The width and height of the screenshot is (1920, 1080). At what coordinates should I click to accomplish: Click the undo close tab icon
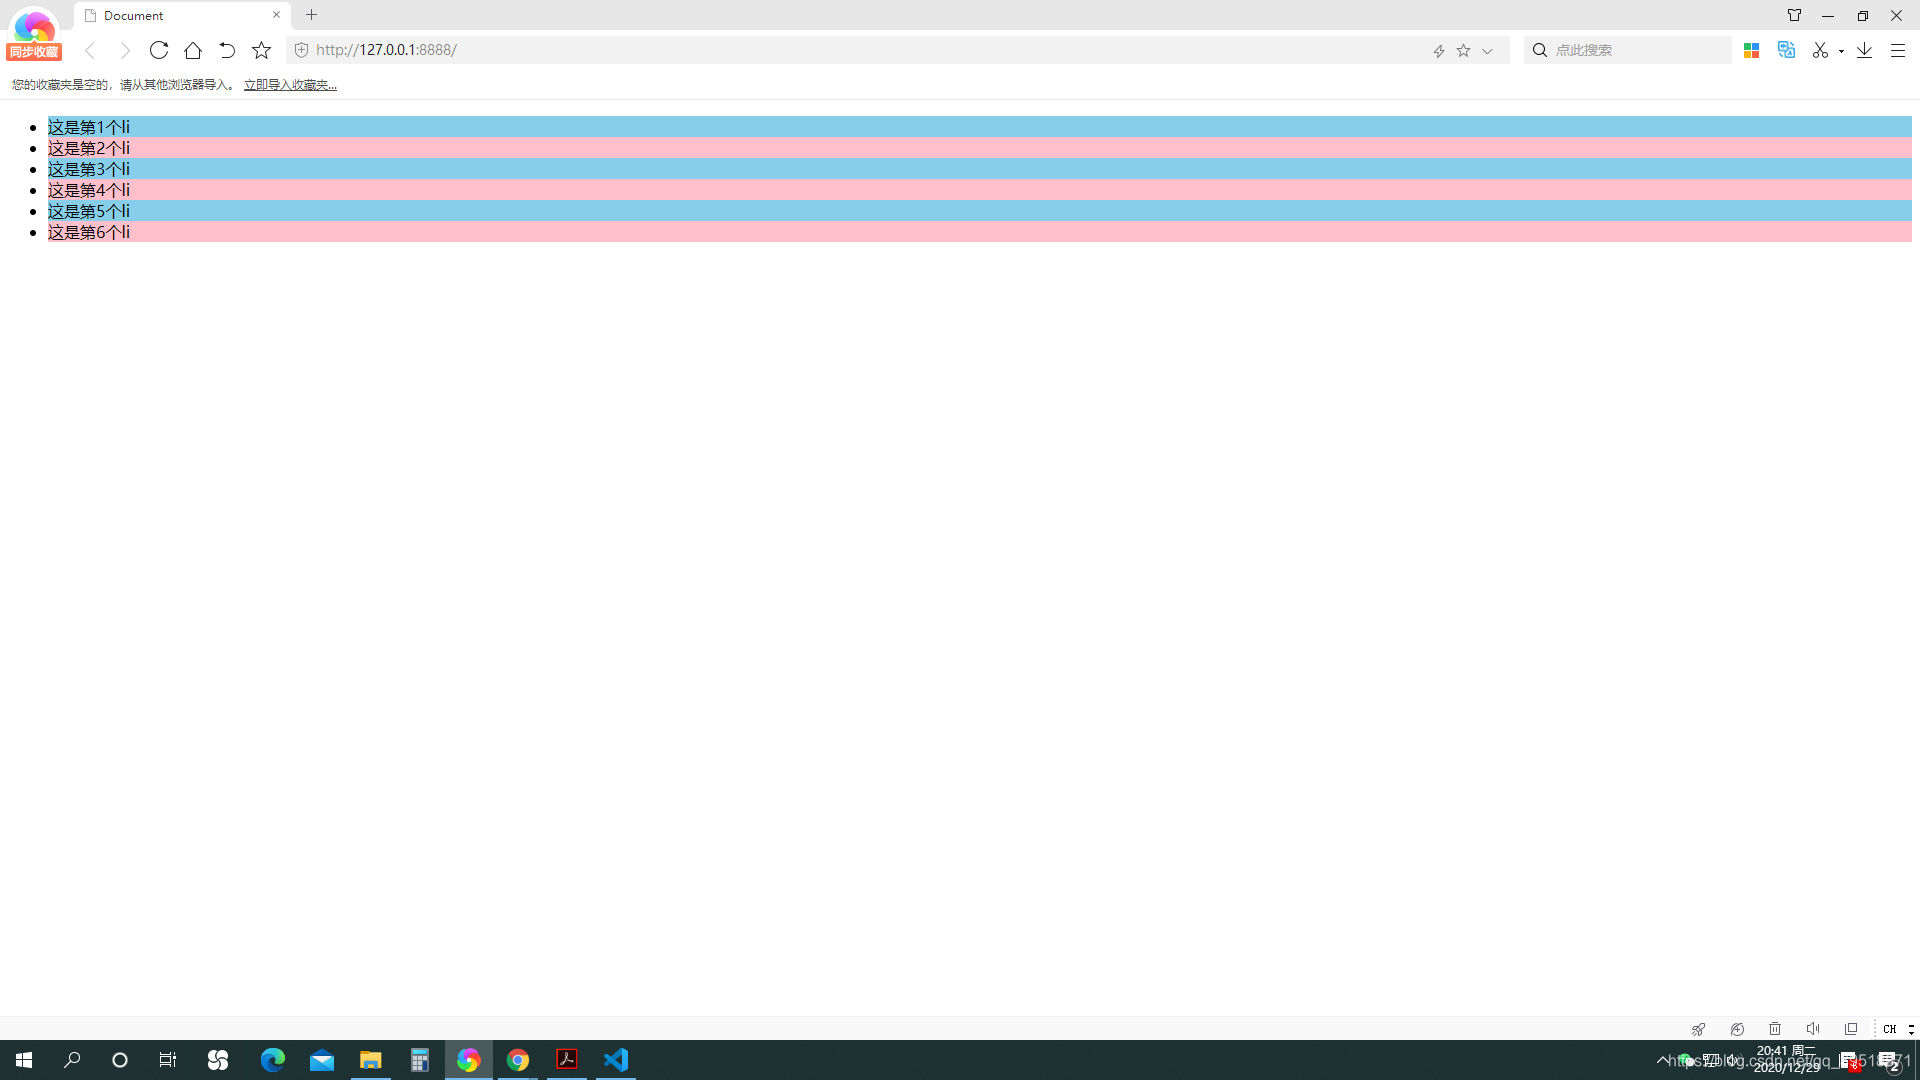pyautogui.click(x=227, y=50)
